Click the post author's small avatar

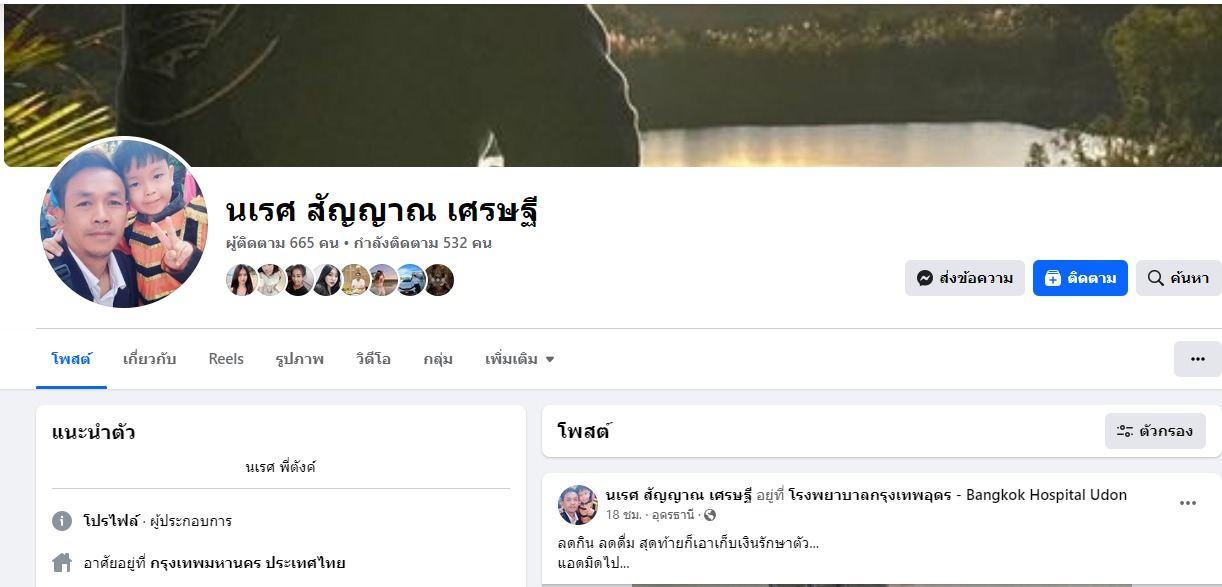click(578, 505)
